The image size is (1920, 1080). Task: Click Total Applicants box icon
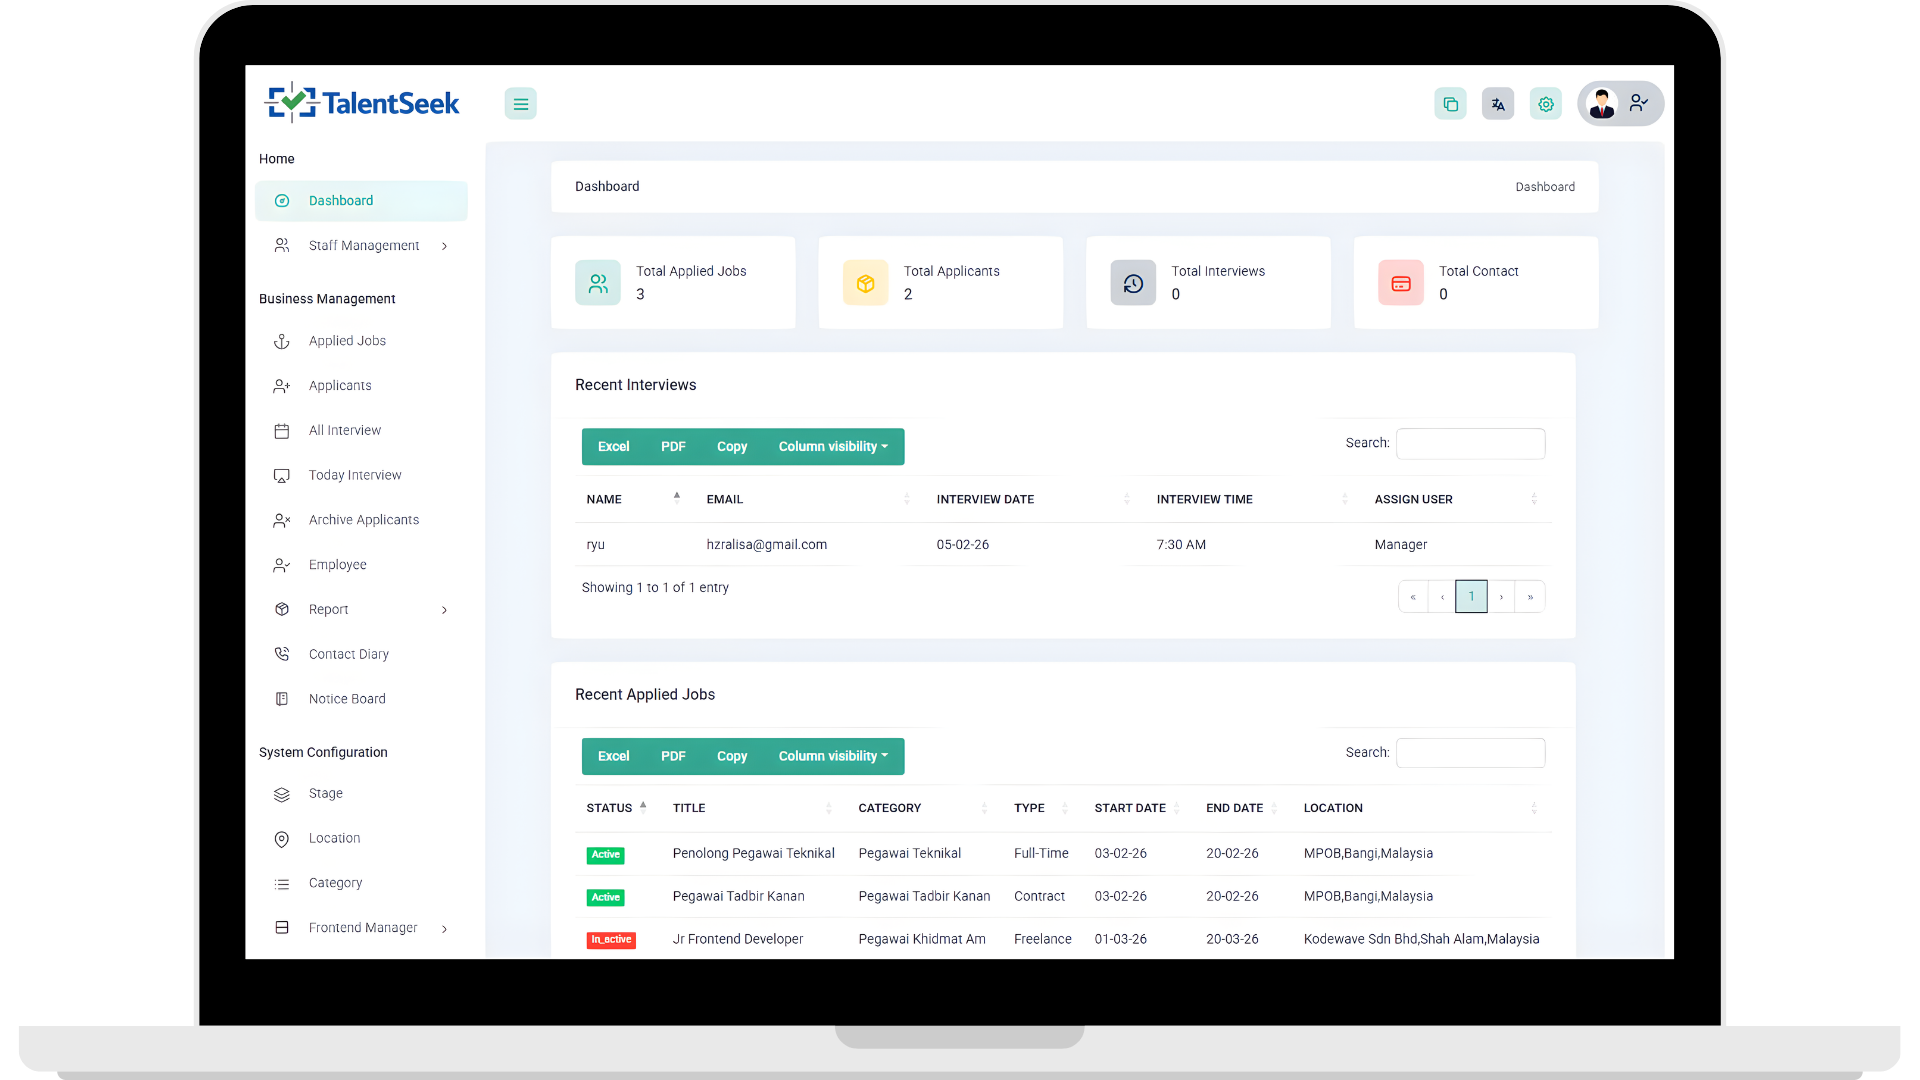click(x=865, y=283)
